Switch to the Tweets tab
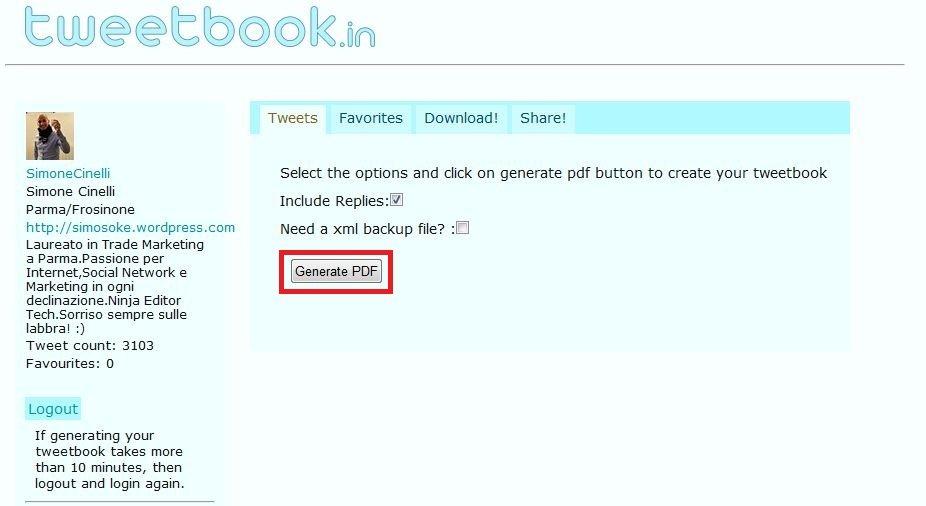 point(293,118)
